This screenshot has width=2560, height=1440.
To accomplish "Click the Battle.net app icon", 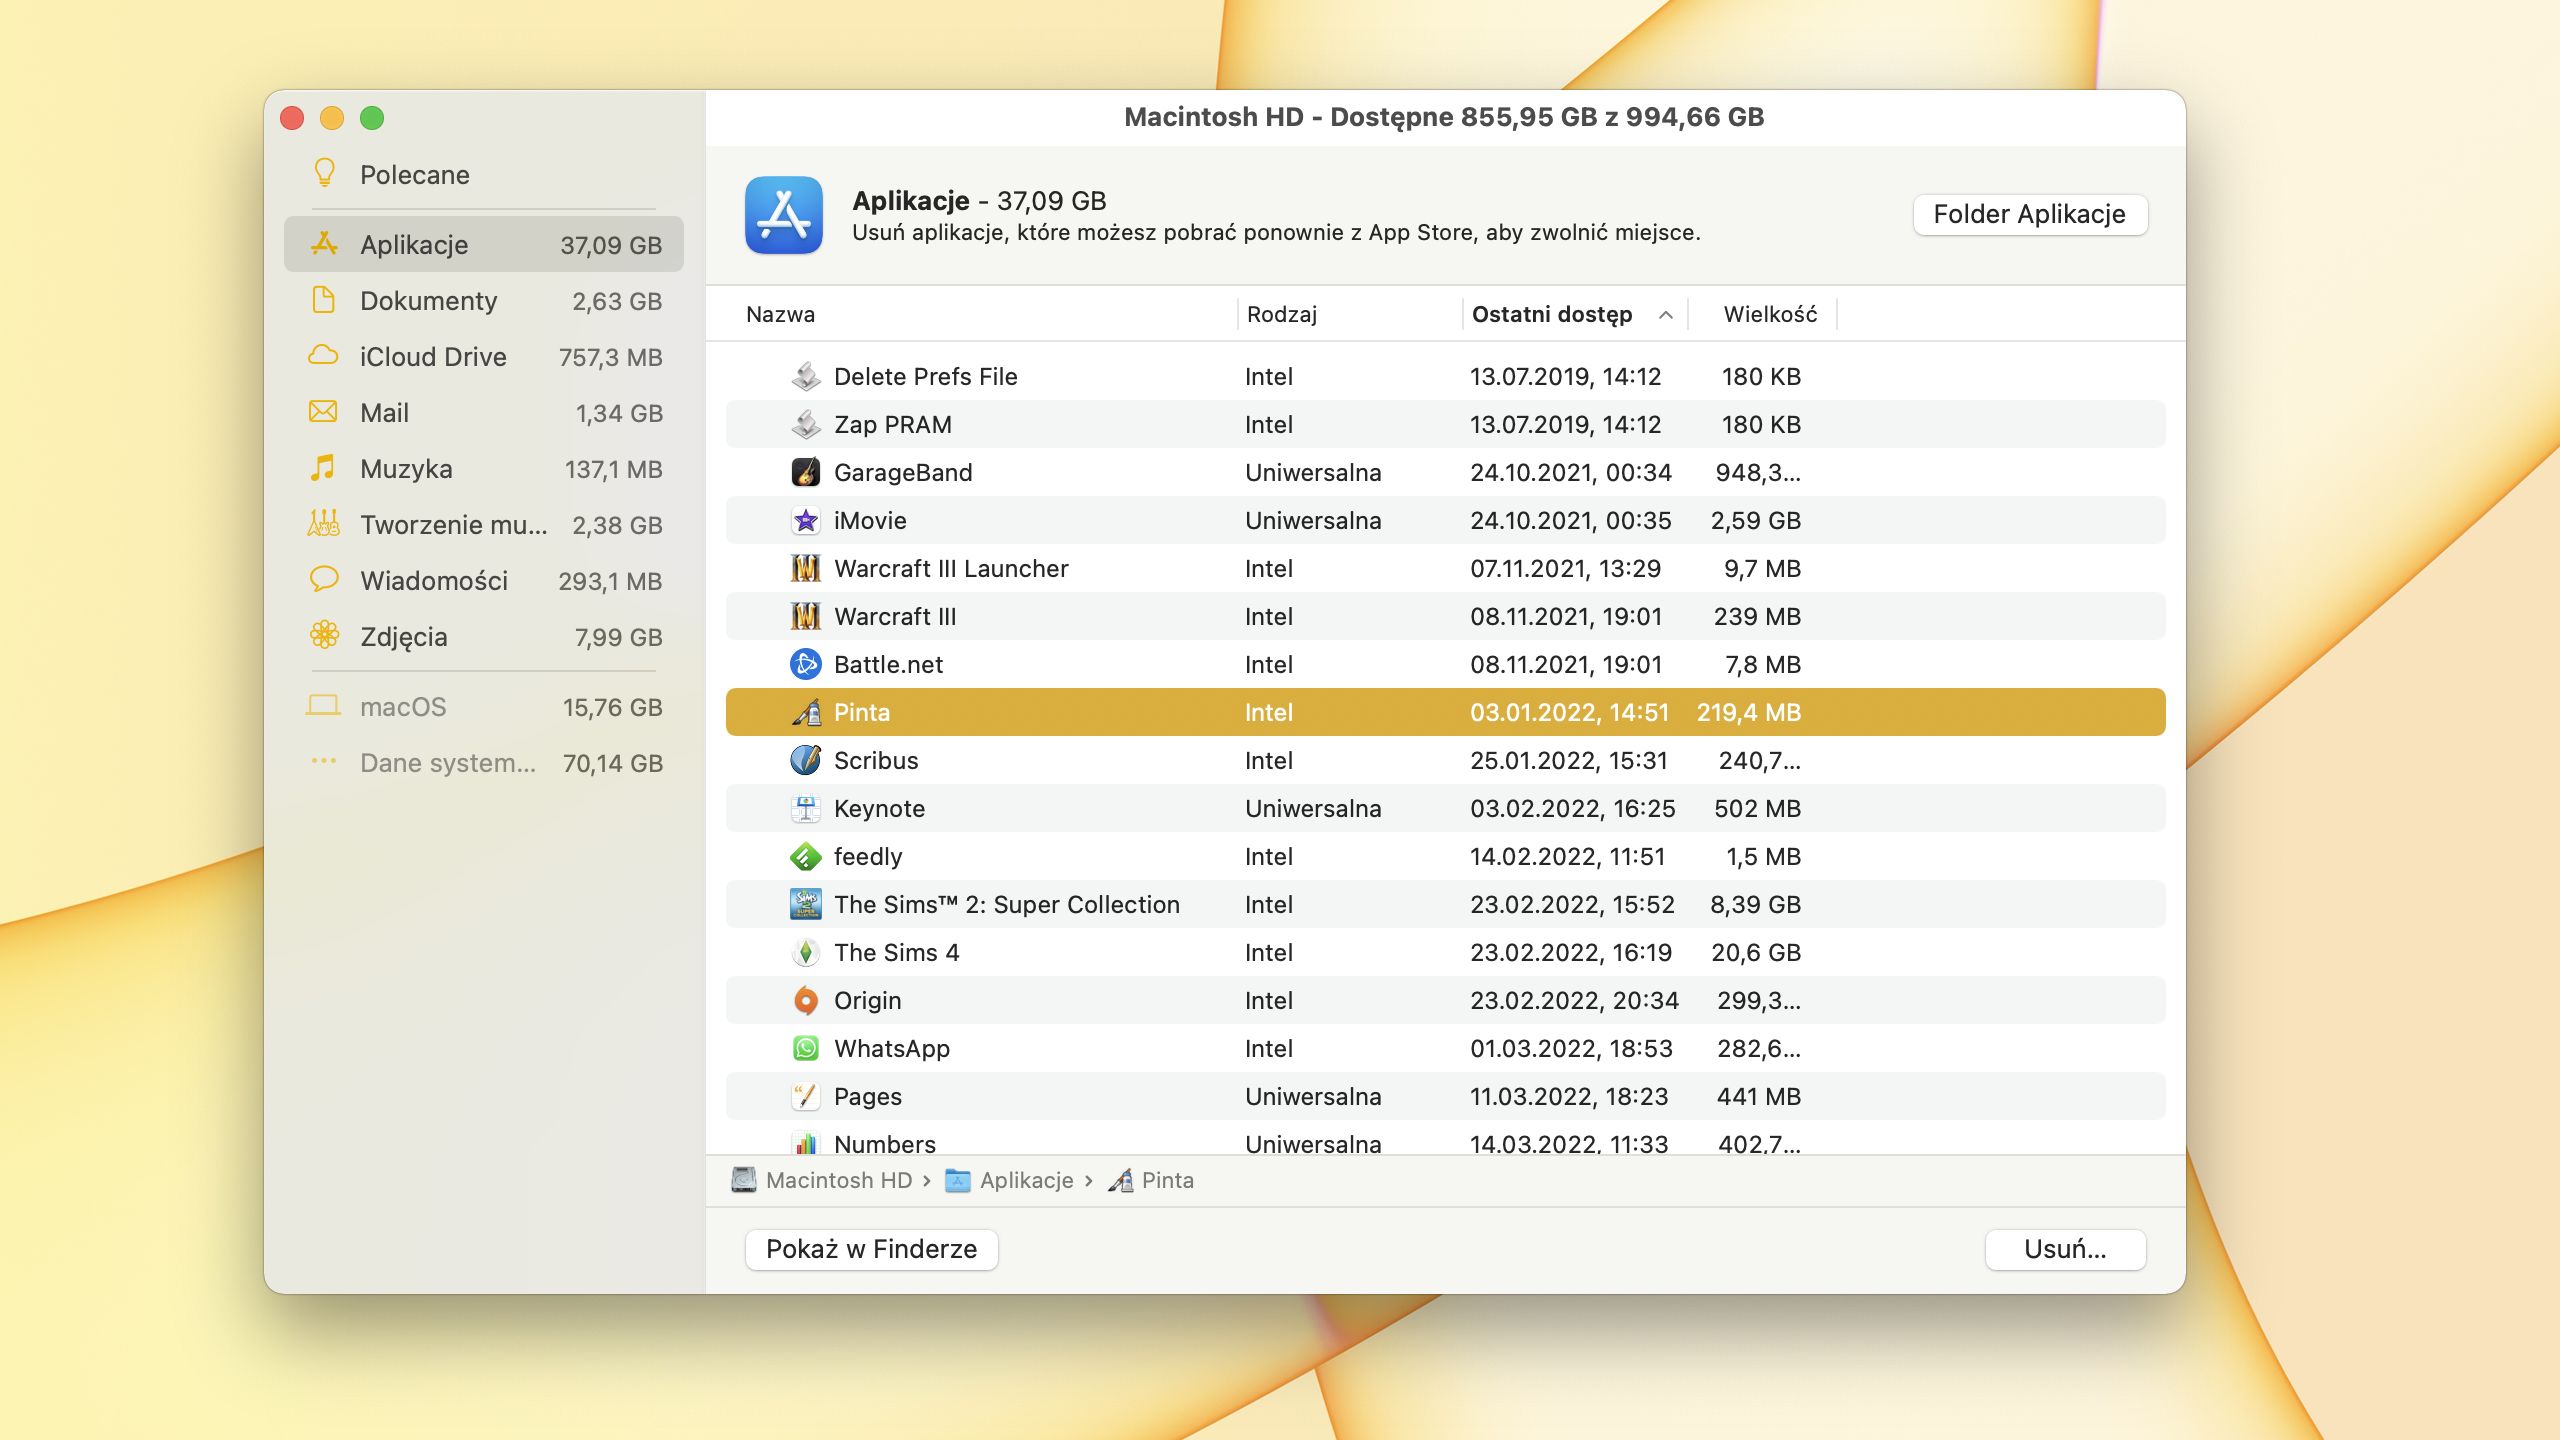I will point(805,664).
